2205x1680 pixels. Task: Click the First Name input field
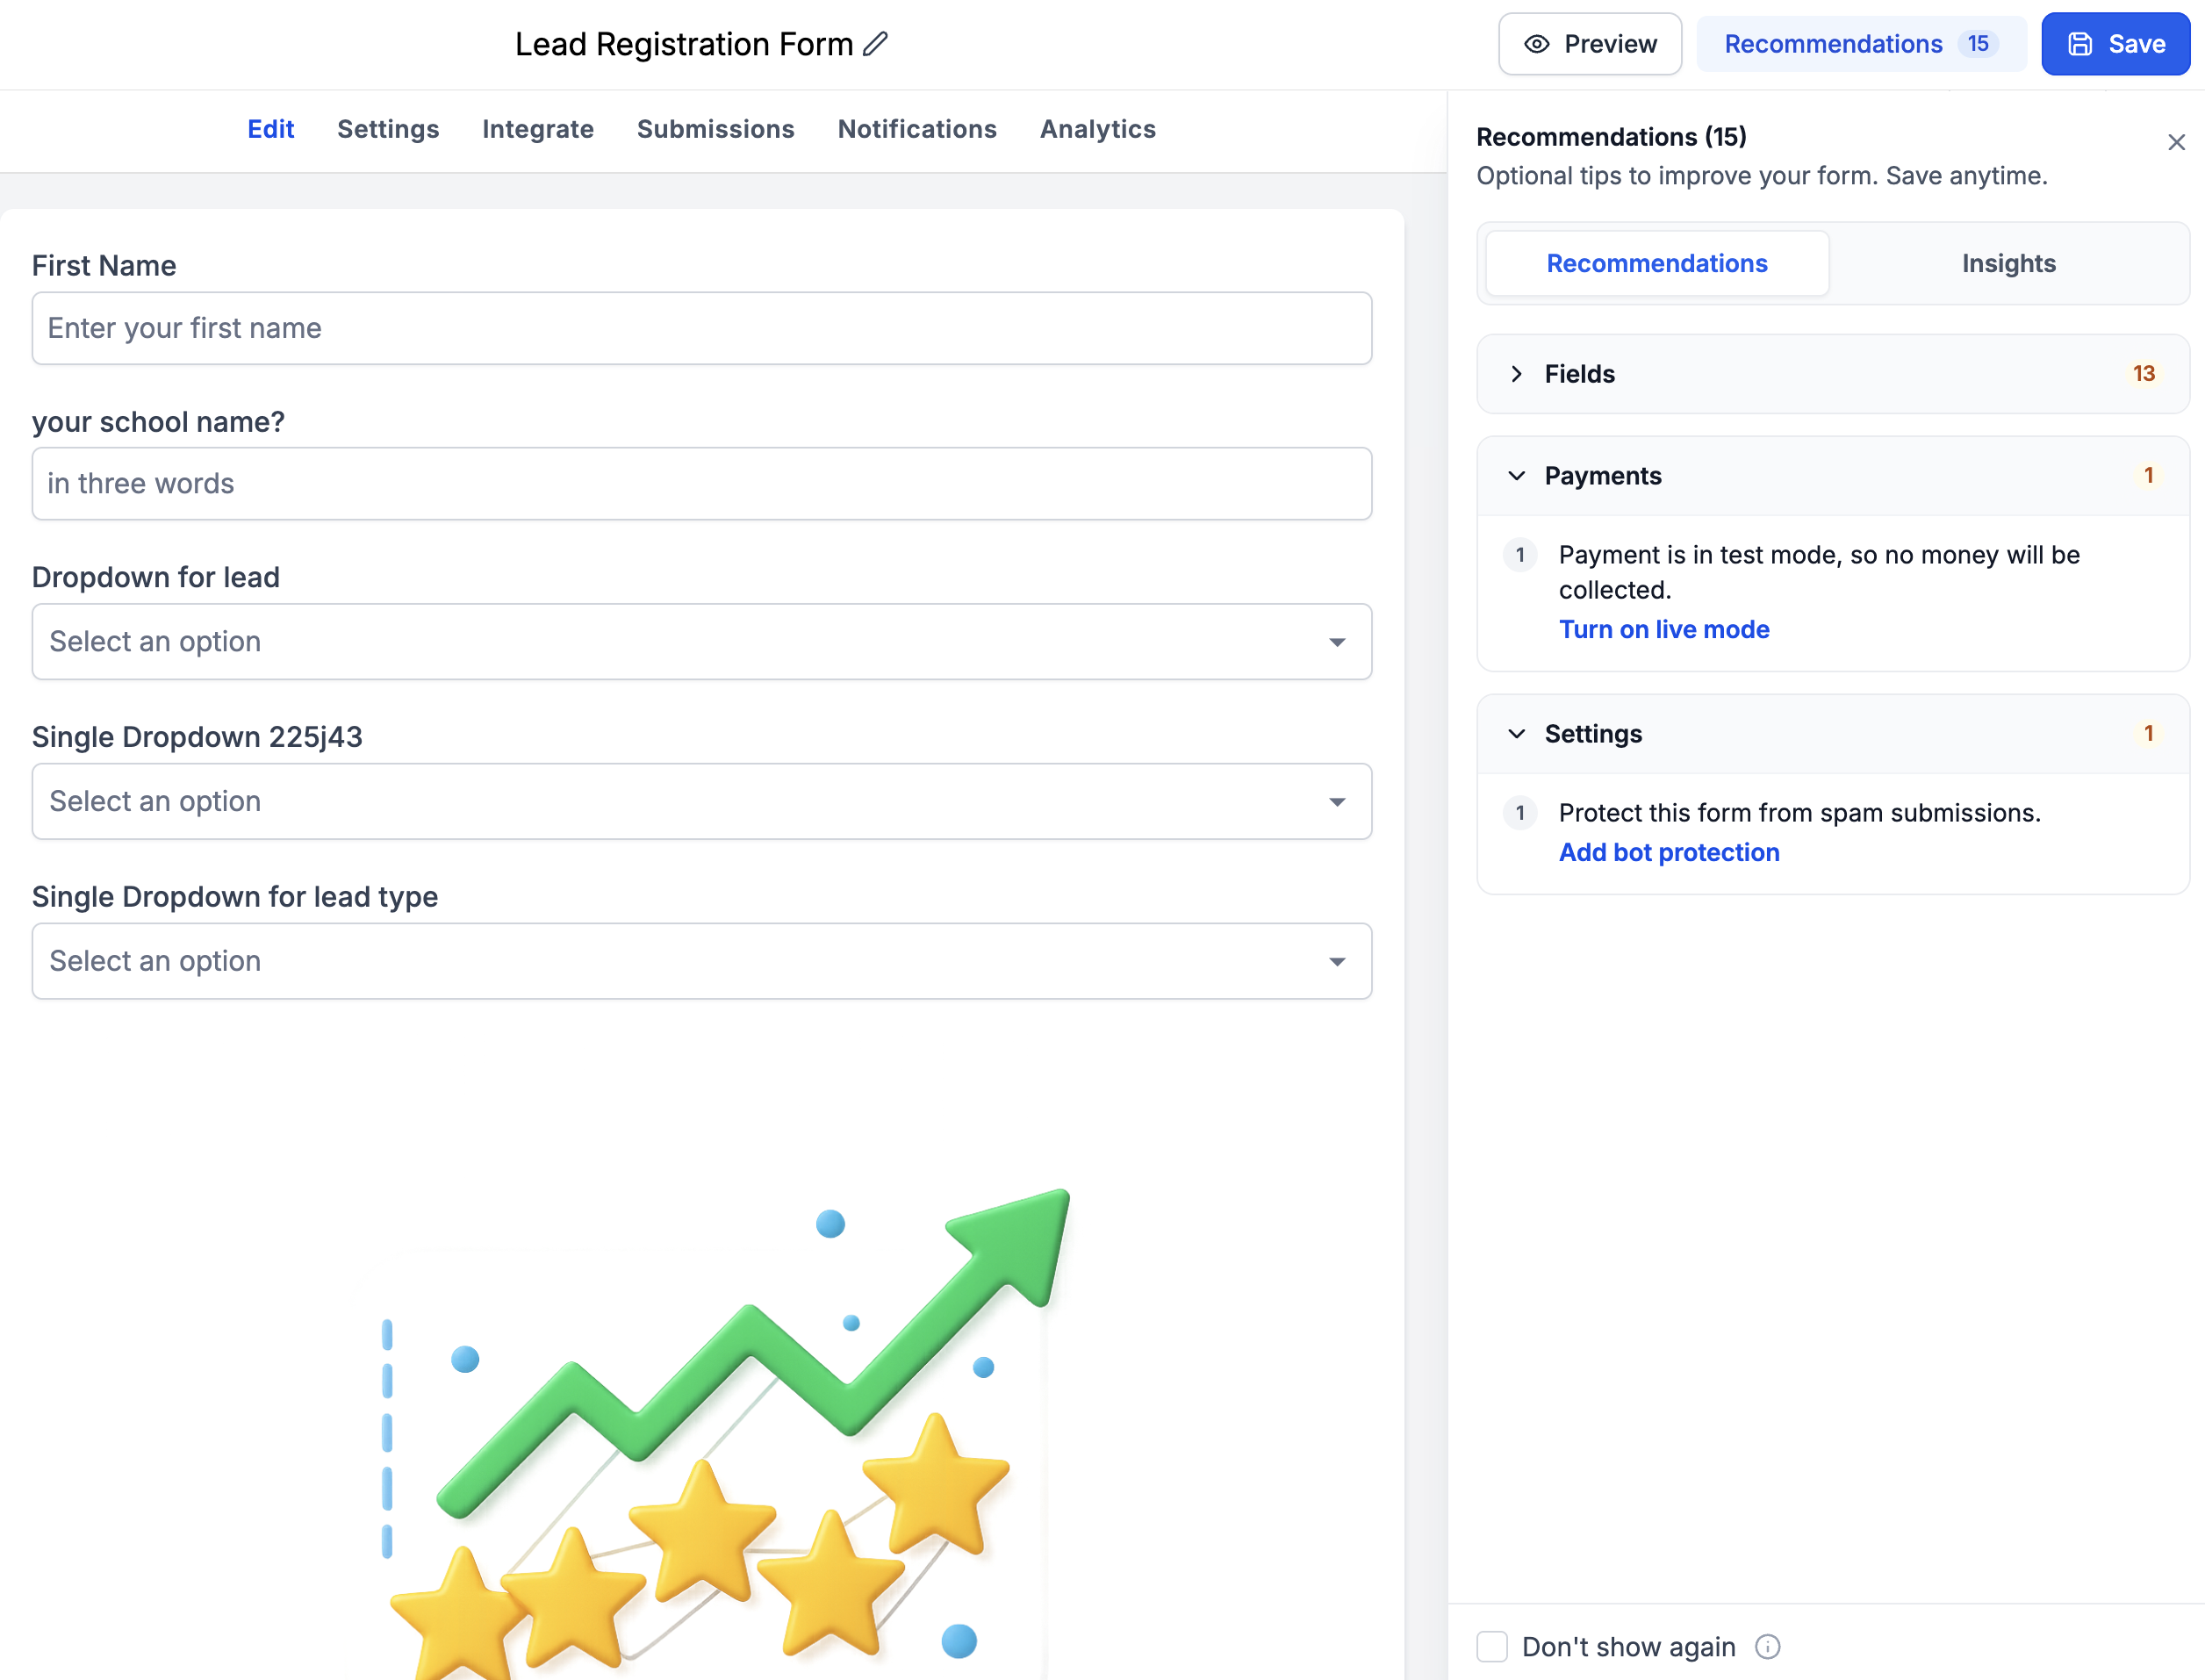702,329
